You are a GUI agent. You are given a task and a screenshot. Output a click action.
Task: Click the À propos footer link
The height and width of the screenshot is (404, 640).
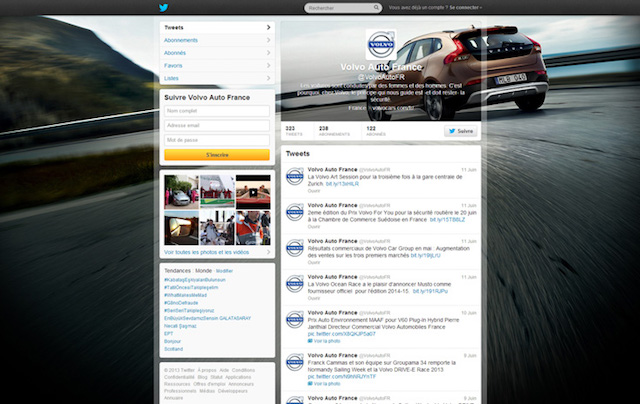207,370
